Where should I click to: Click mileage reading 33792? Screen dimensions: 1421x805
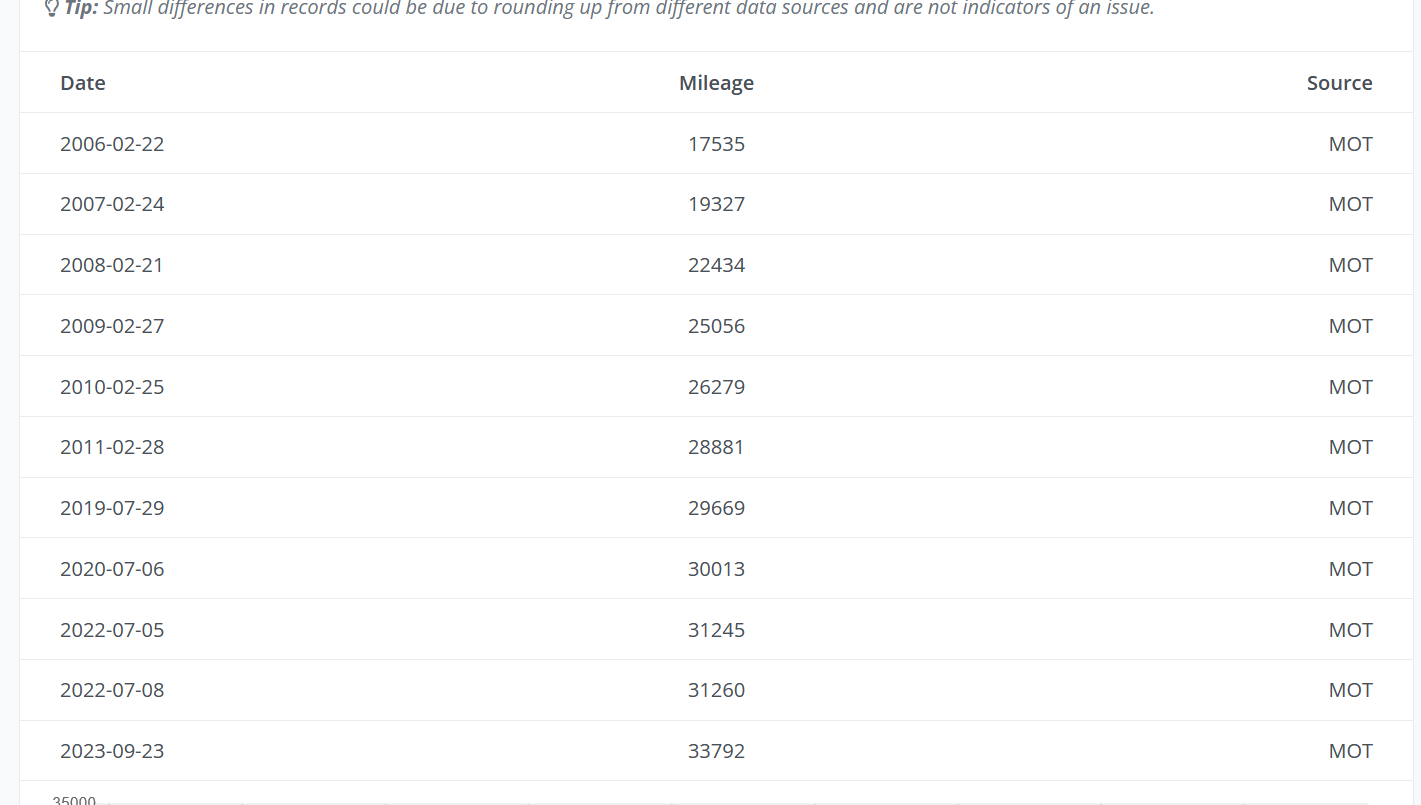point(716,751)
